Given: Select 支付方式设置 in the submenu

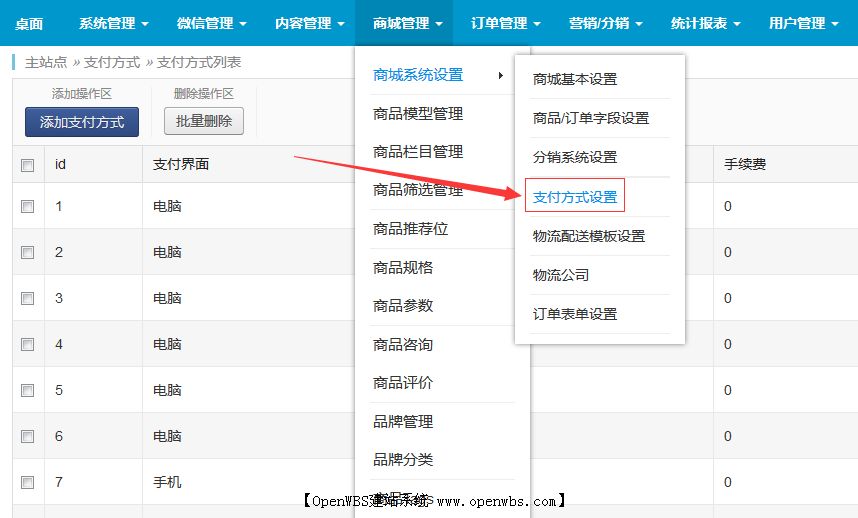Looking at the screenshot, I should 575,197.
